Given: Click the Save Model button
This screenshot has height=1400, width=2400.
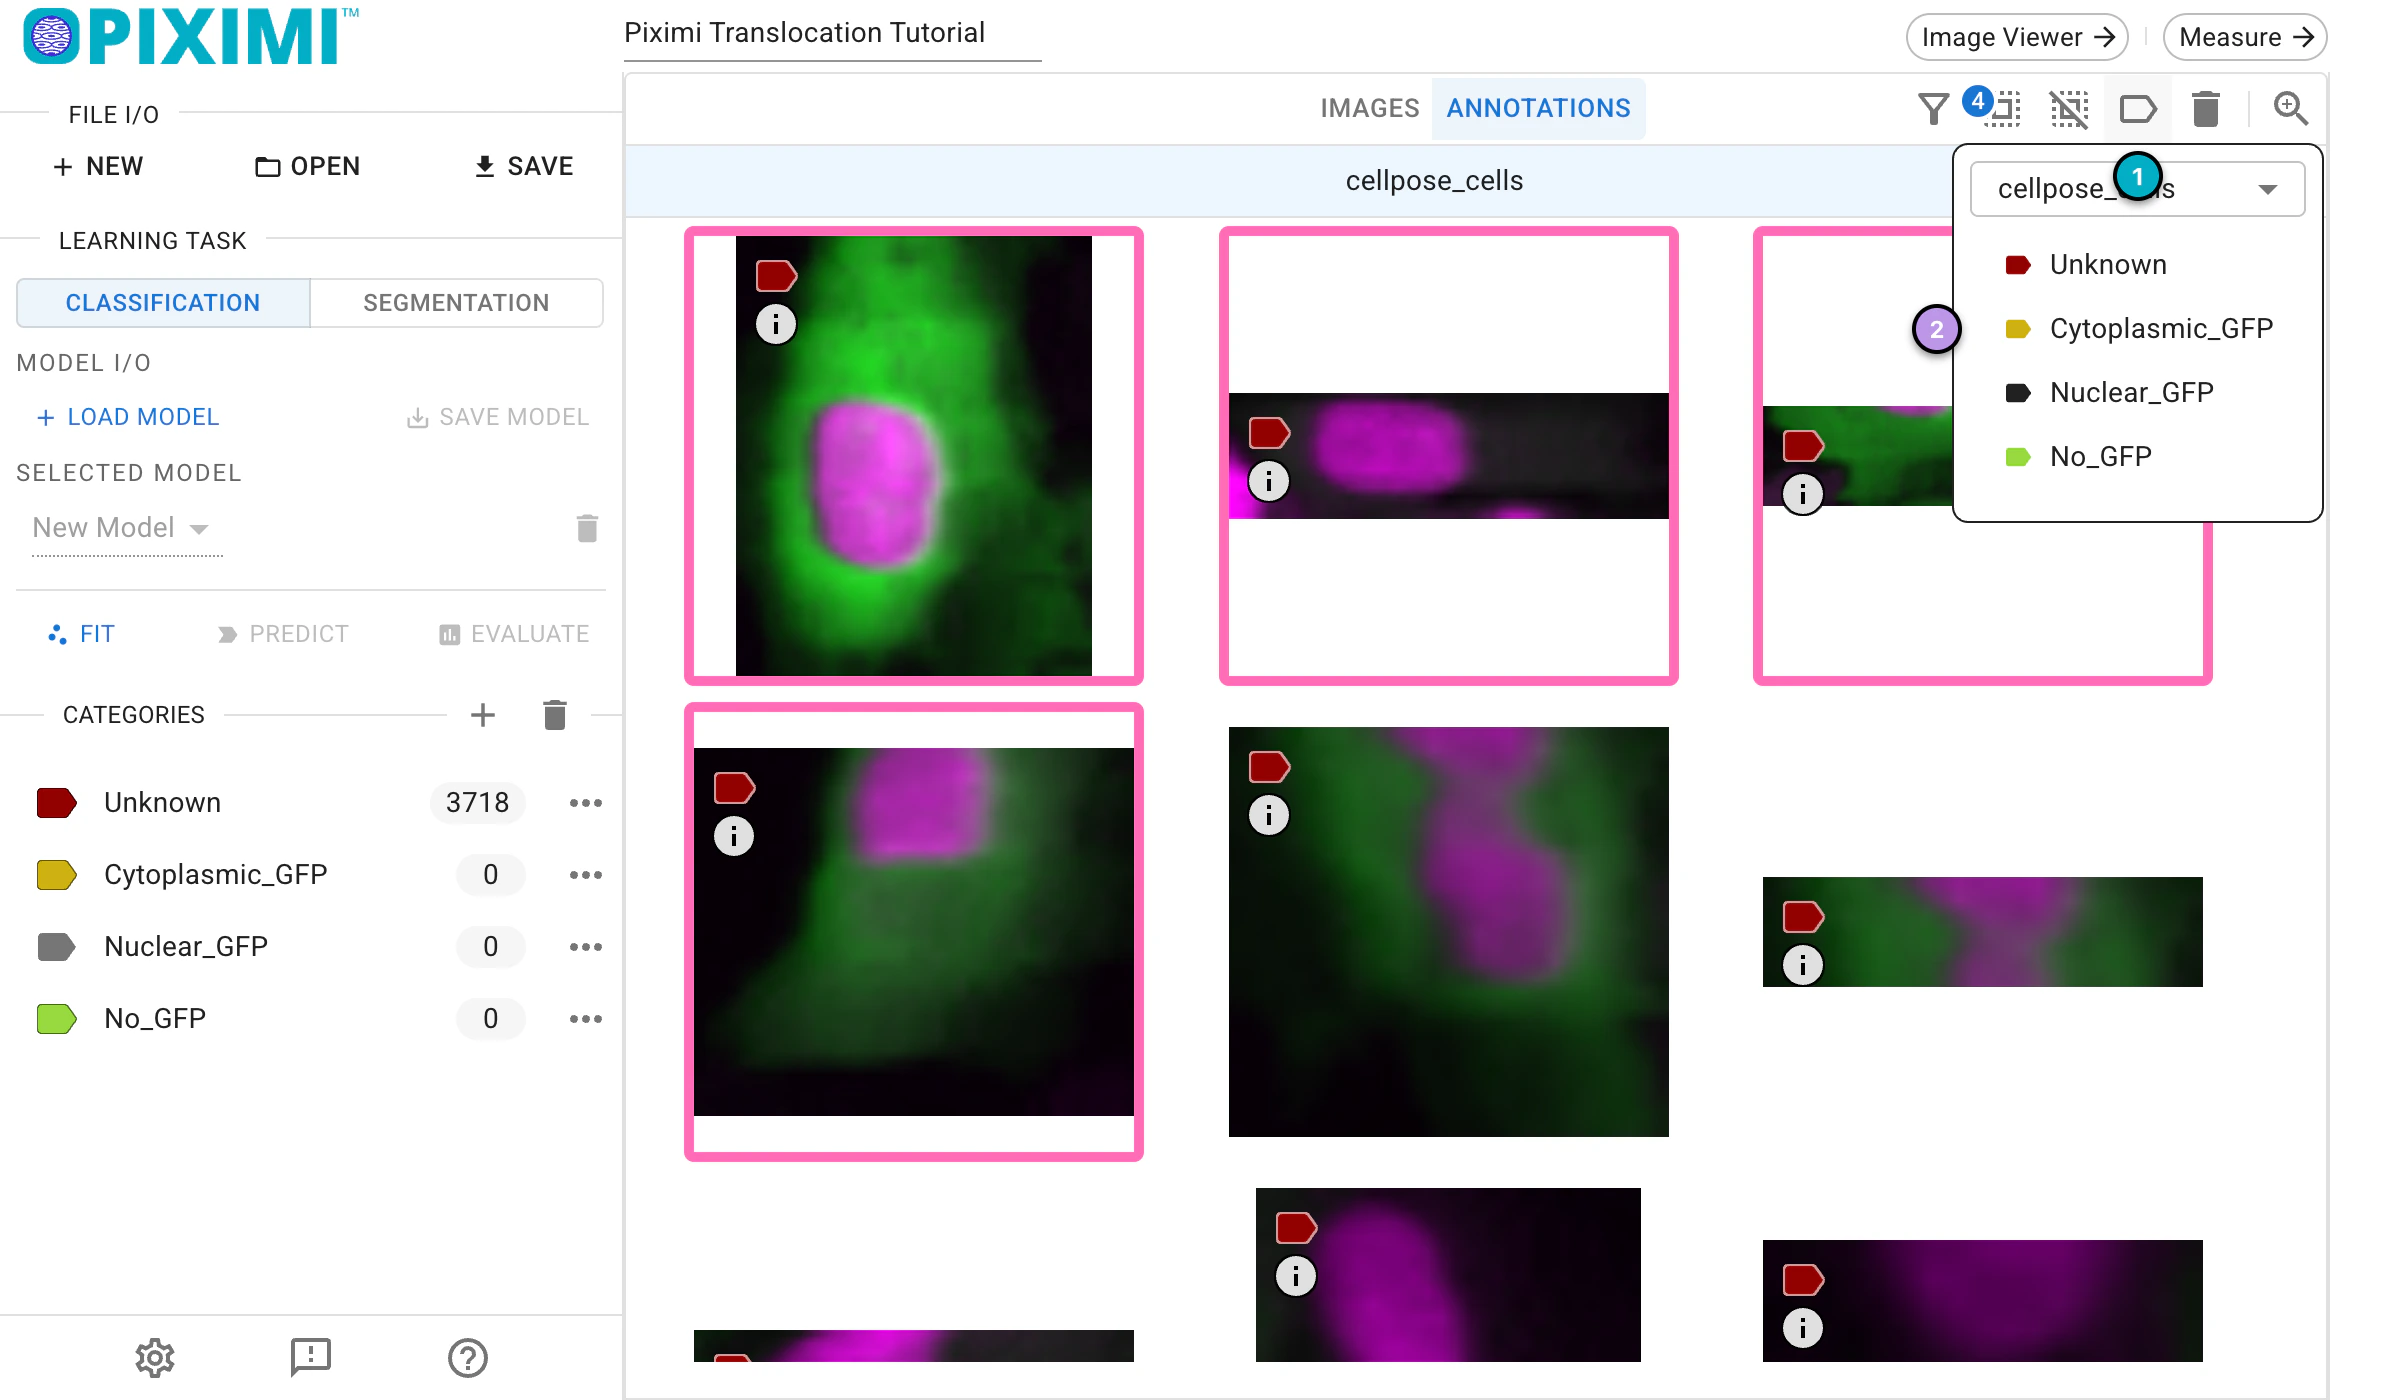Looking at the screenshot, I should tap(498, 417).
